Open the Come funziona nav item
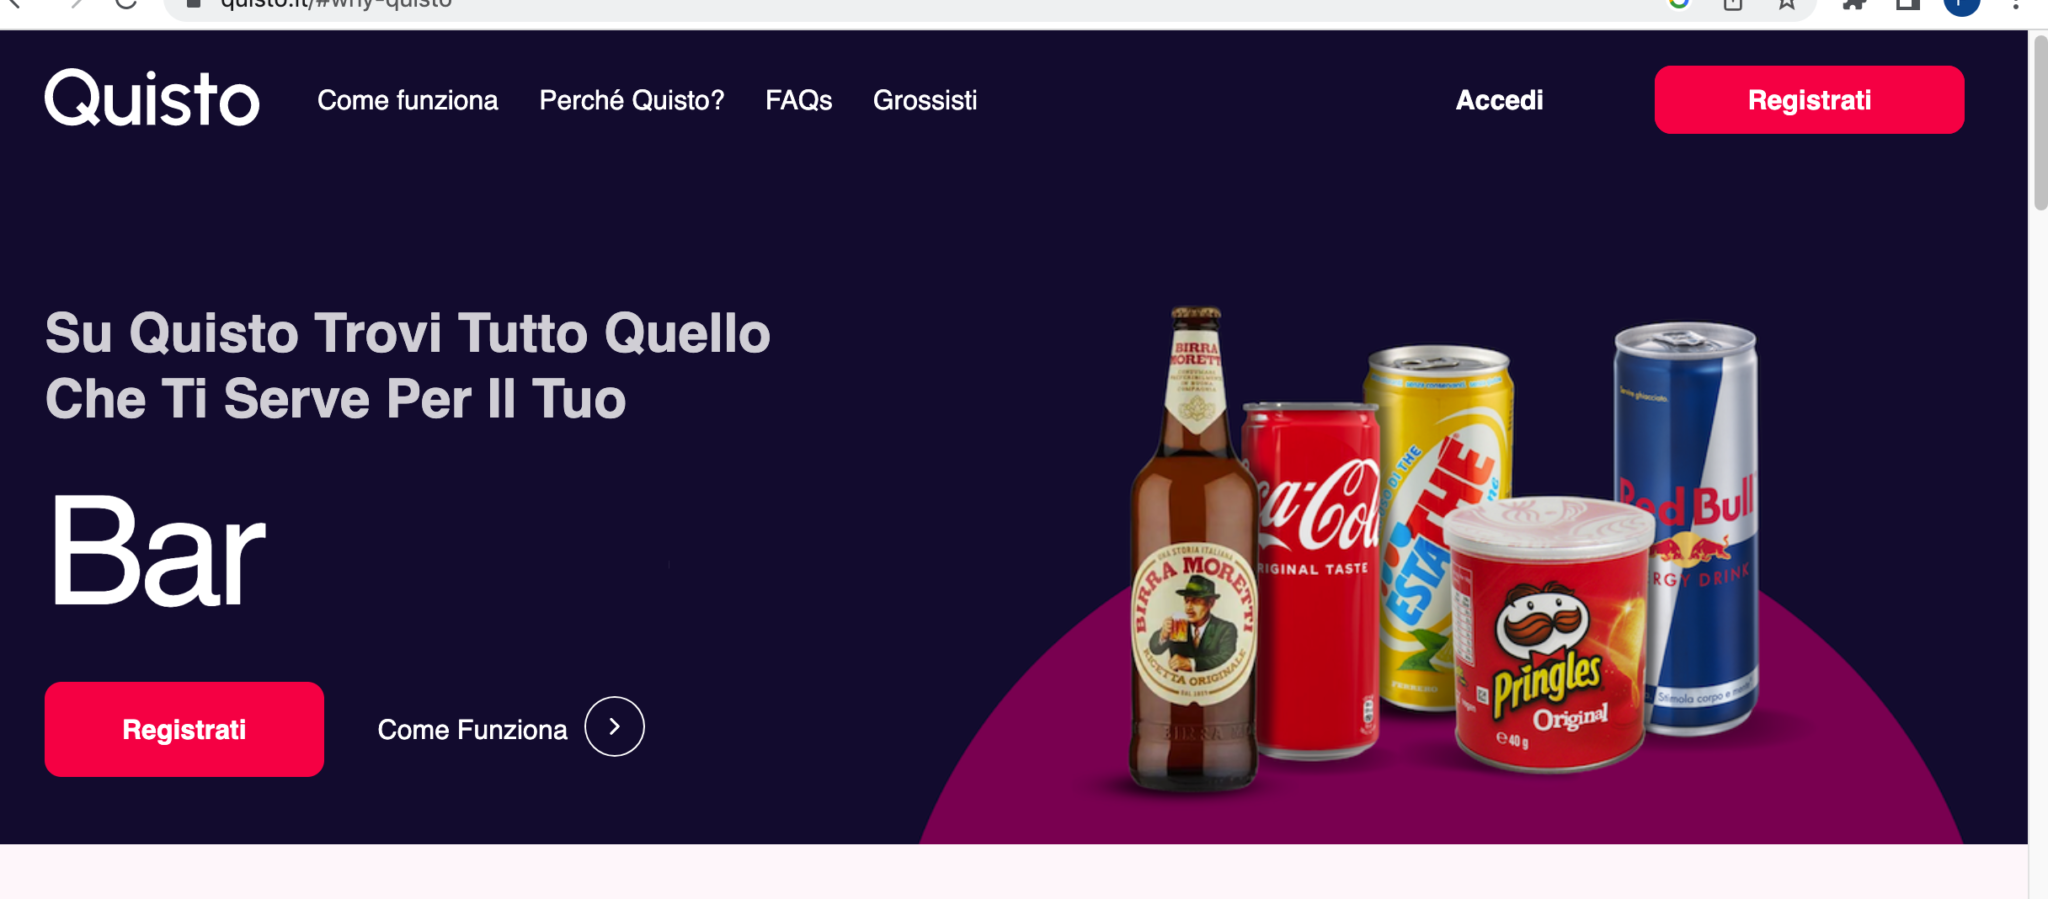This screenshot has width=2048, height=899. [407, 100]
